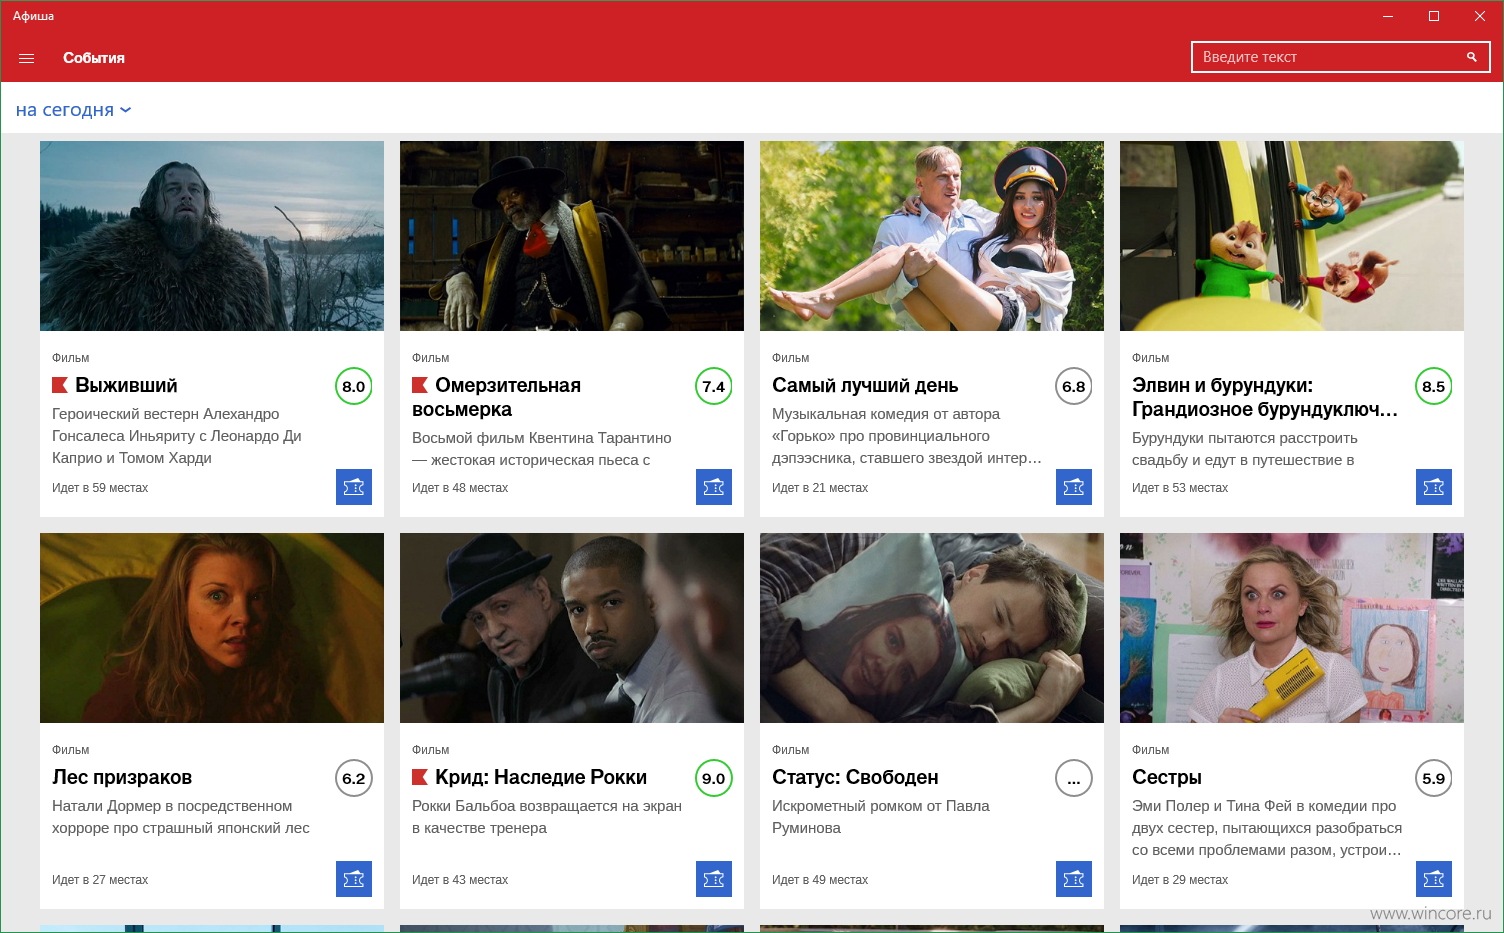Select the Сестры poster image

point(1292,628)
